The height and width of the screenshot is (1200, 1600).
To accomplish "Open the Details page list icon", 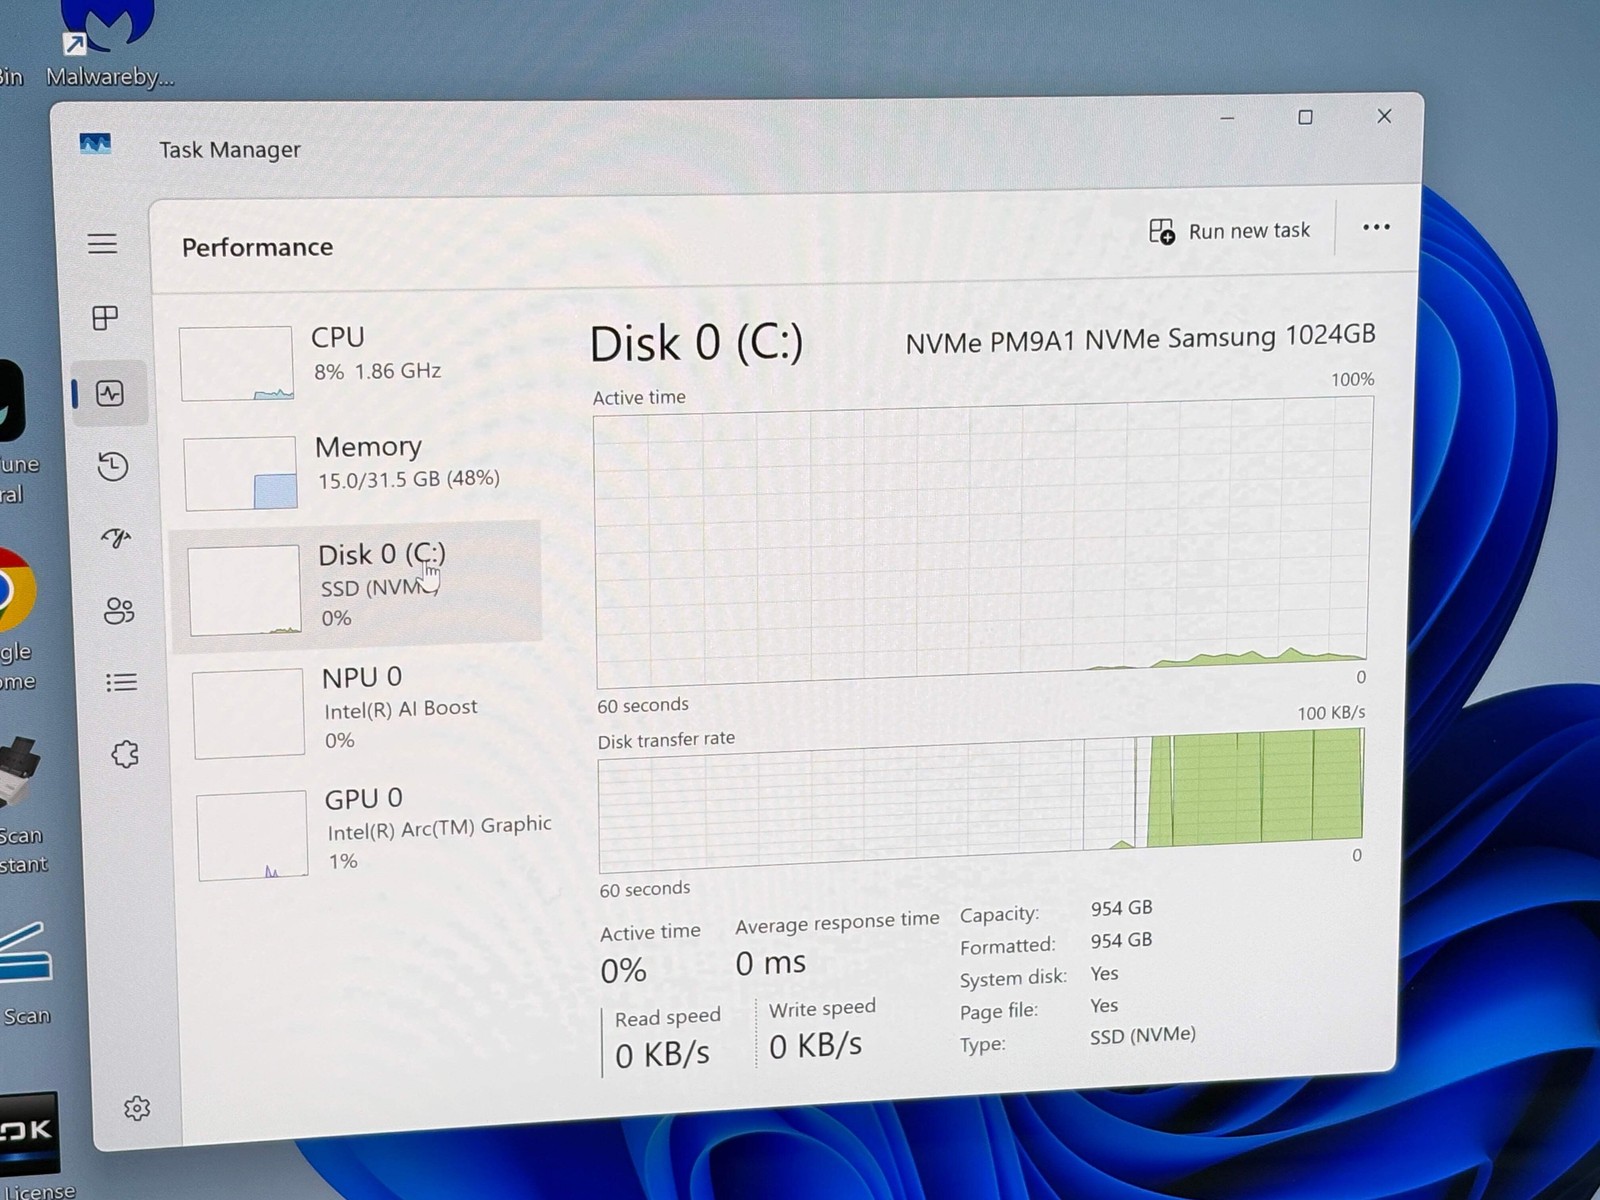I will coord(122,682).
